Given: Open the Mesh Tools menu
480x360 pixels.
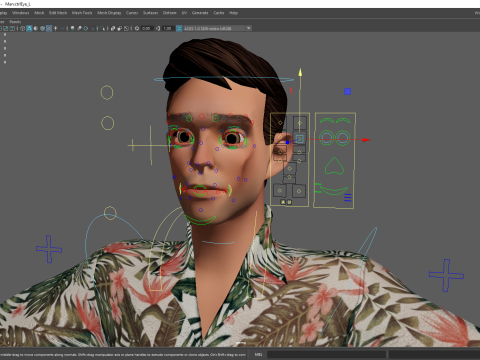Looking at the screenshot, I should click(x=82, y=13).
